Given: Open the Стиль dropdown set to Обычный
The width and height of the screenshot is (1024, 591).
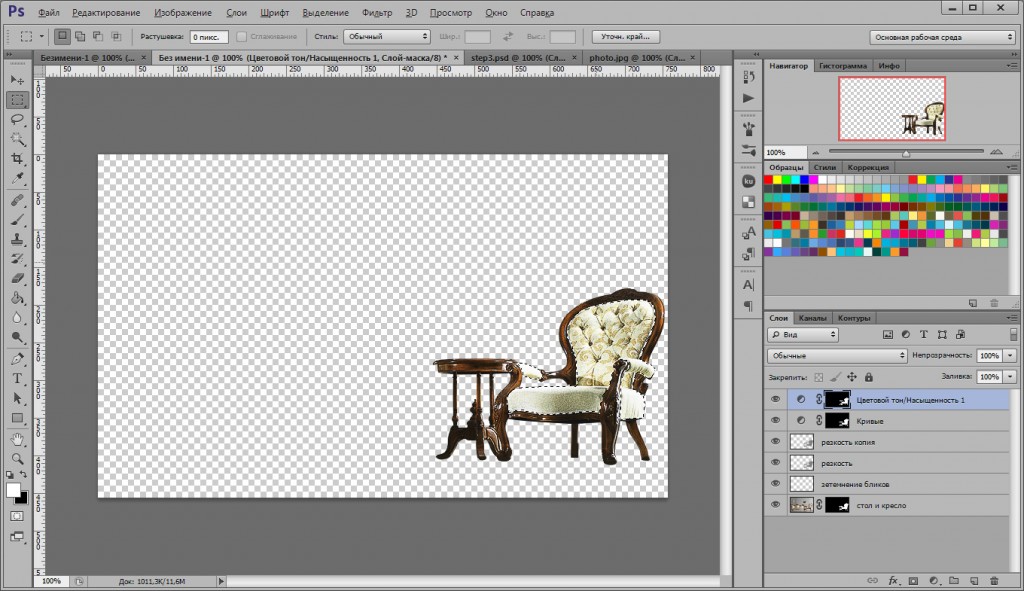Looking at the screenshot, I should point(387,37).
